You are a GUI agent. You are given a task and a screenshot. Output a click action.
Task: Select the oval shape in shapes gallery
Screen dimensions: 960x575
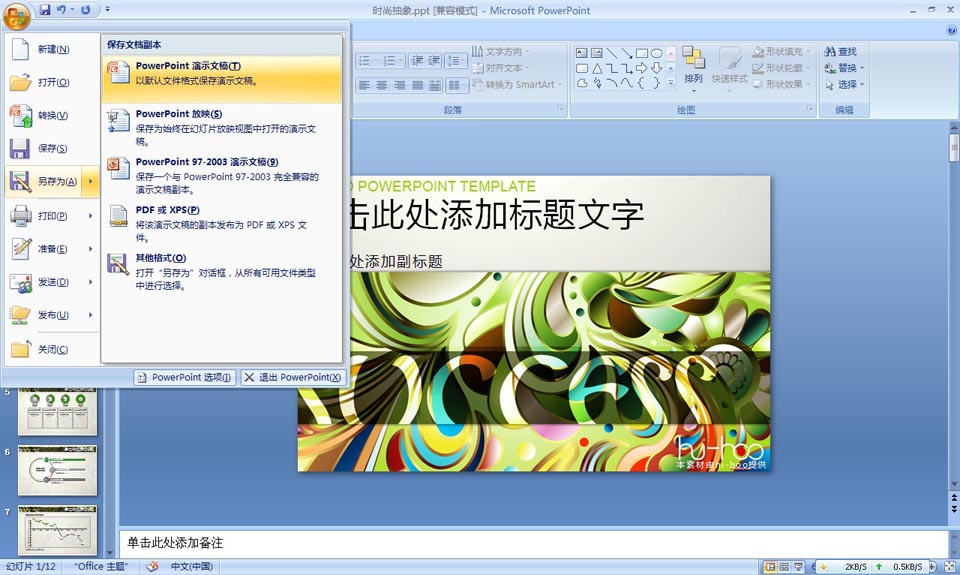click(x=656, y=53)
